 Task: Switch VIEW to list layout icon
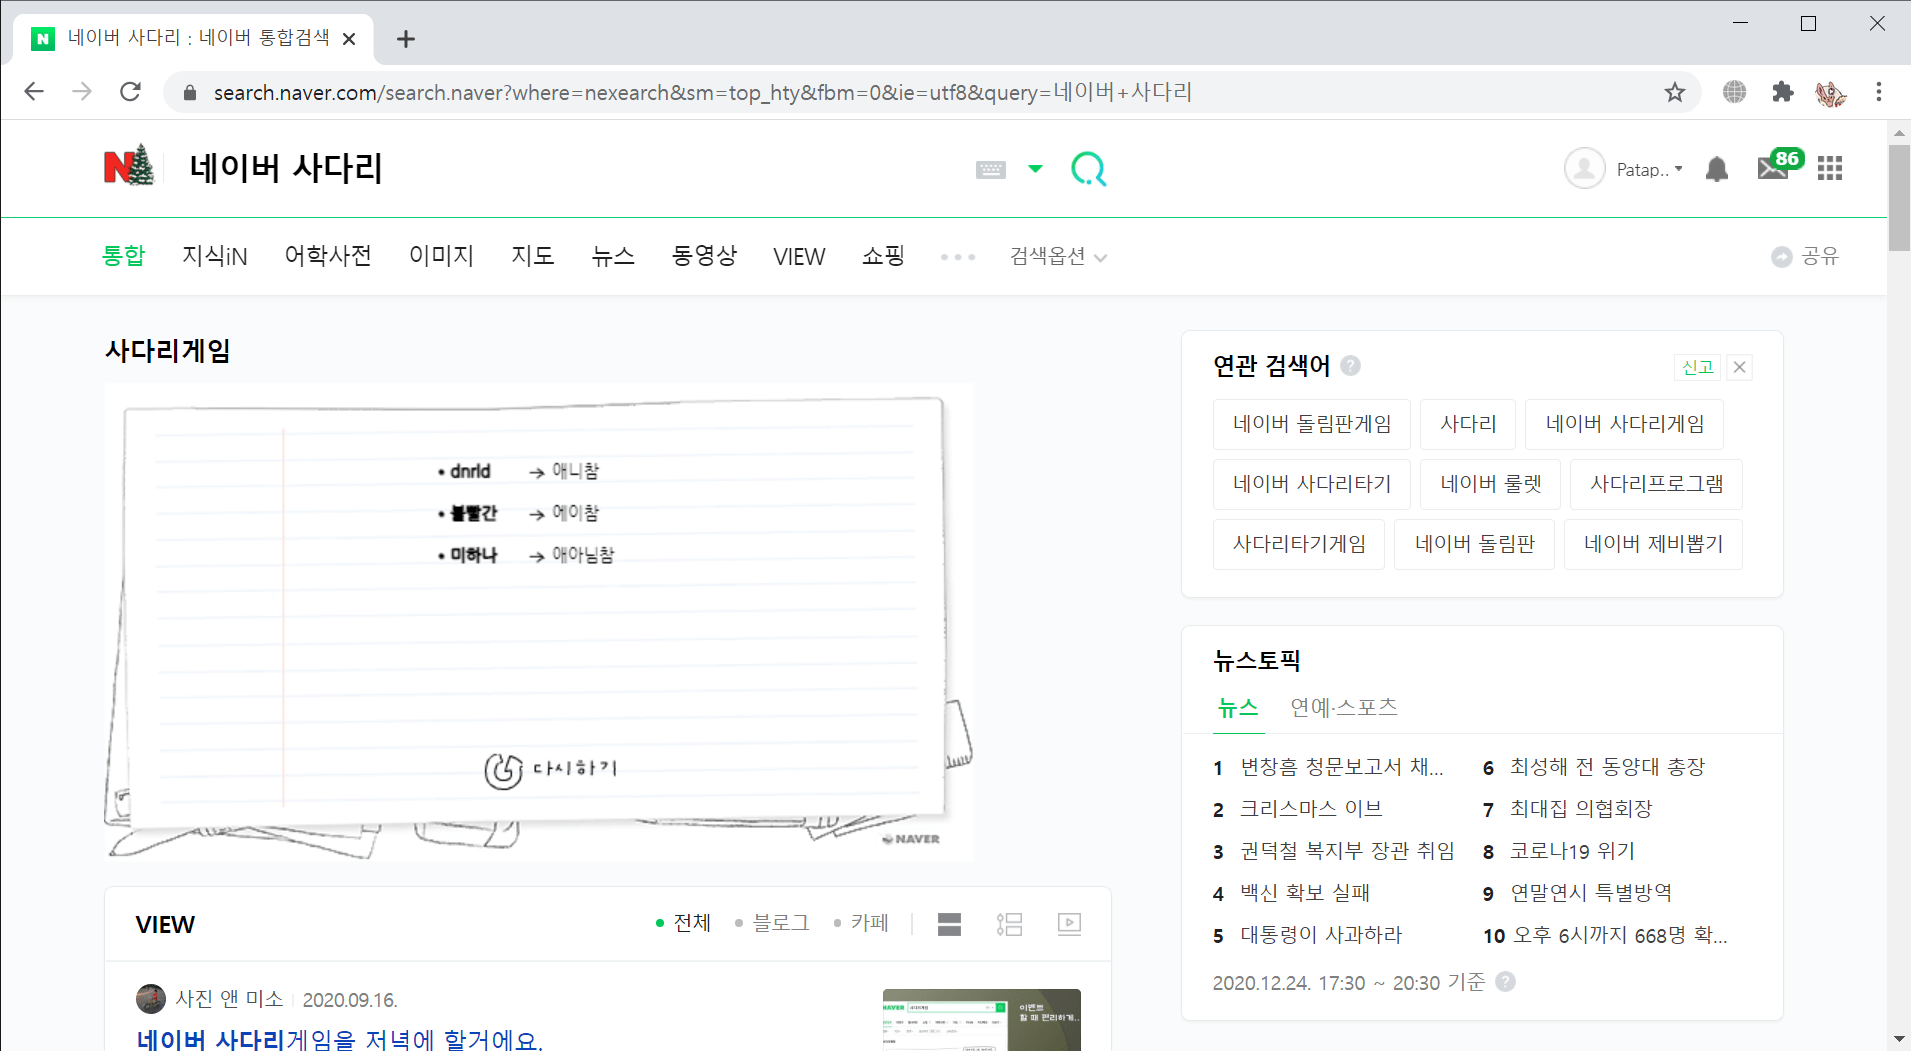(1009, 924)
